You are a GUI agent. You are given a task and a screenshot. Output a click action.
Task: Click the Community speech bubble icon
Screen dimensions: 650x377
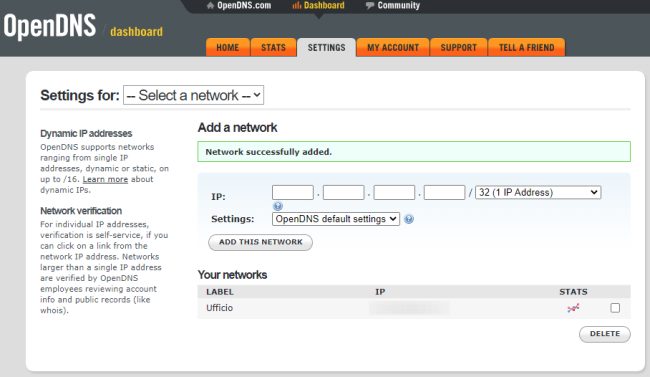[370, 5]
